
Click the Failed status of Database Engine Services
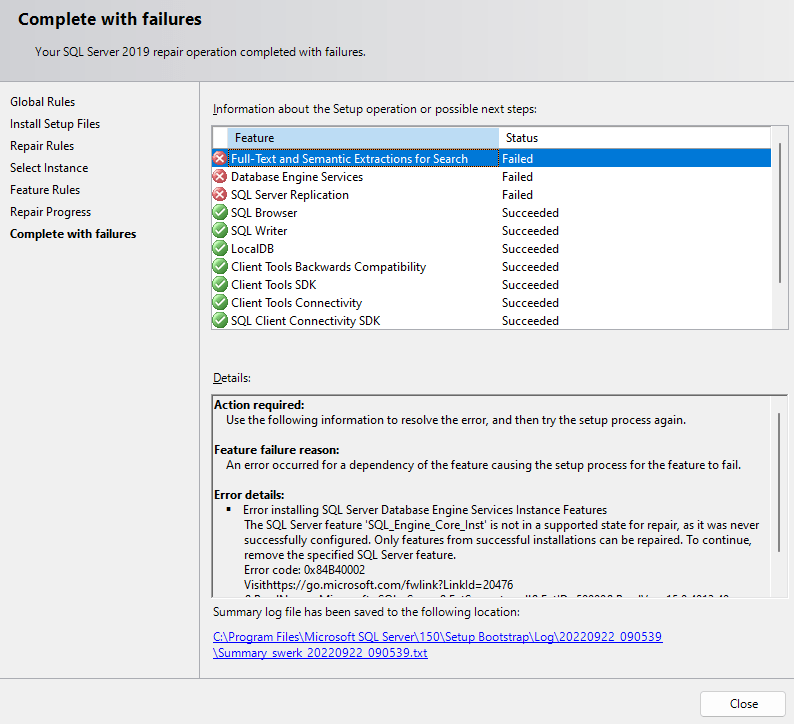[x=517, y=177]
